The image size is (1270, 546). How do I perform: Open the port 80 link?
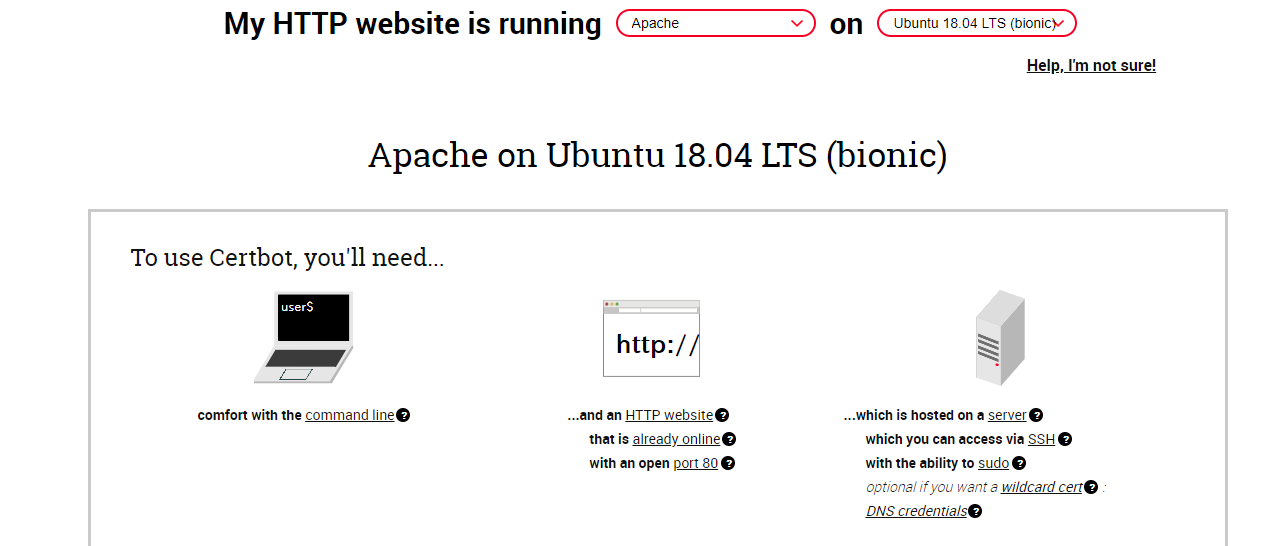coord(696,463)
